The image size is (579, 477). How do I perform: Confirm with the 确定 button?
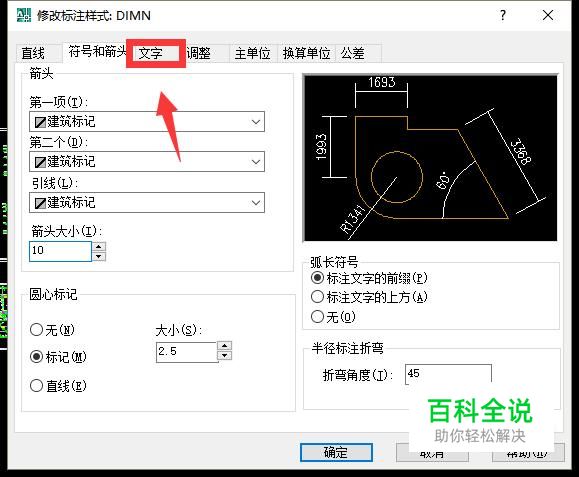[336, 452]
